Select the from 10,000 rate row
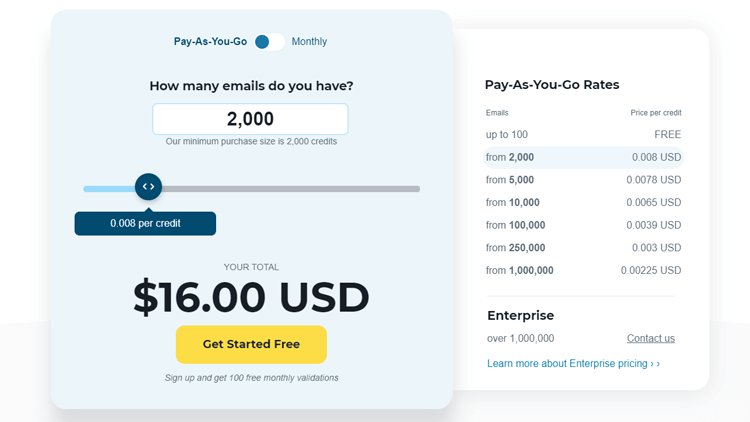The width and height of the screenshot is (750, 422). 583,202
